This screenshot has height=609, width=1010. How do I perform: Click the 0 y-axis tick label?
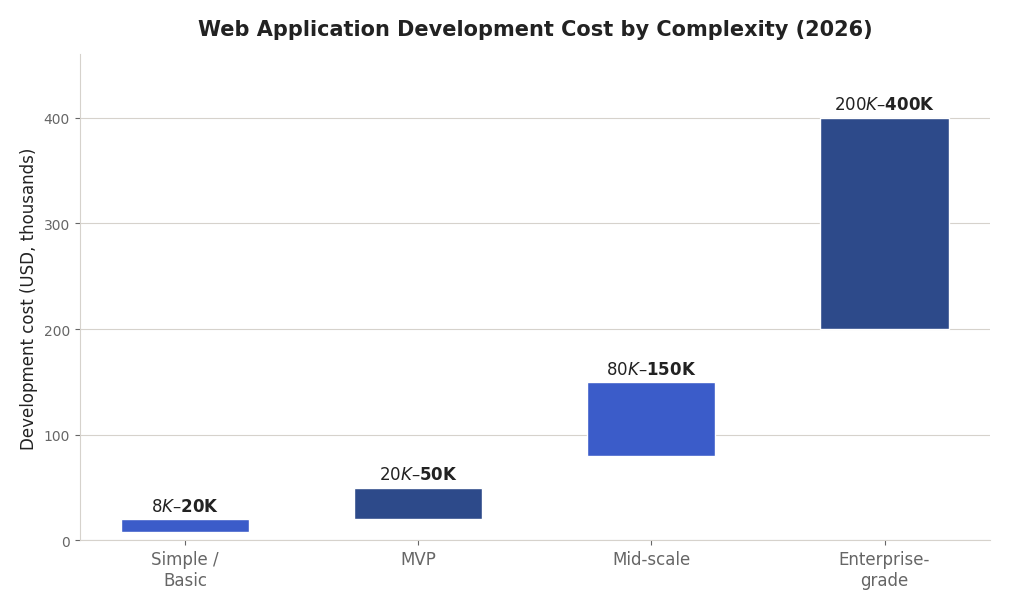pyautogui.click(x=66, y=542)
